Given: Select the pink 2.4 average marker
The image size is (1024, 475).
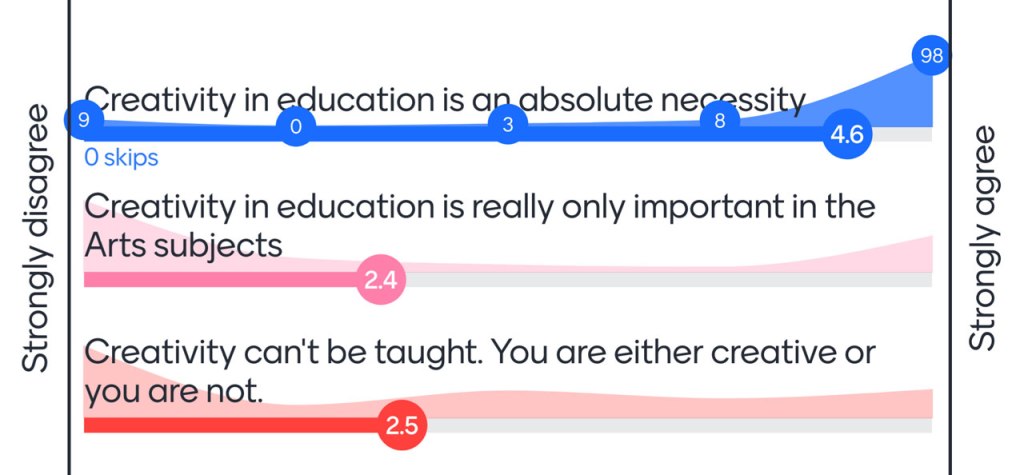Looking at the screenshot, I should 381,280.
